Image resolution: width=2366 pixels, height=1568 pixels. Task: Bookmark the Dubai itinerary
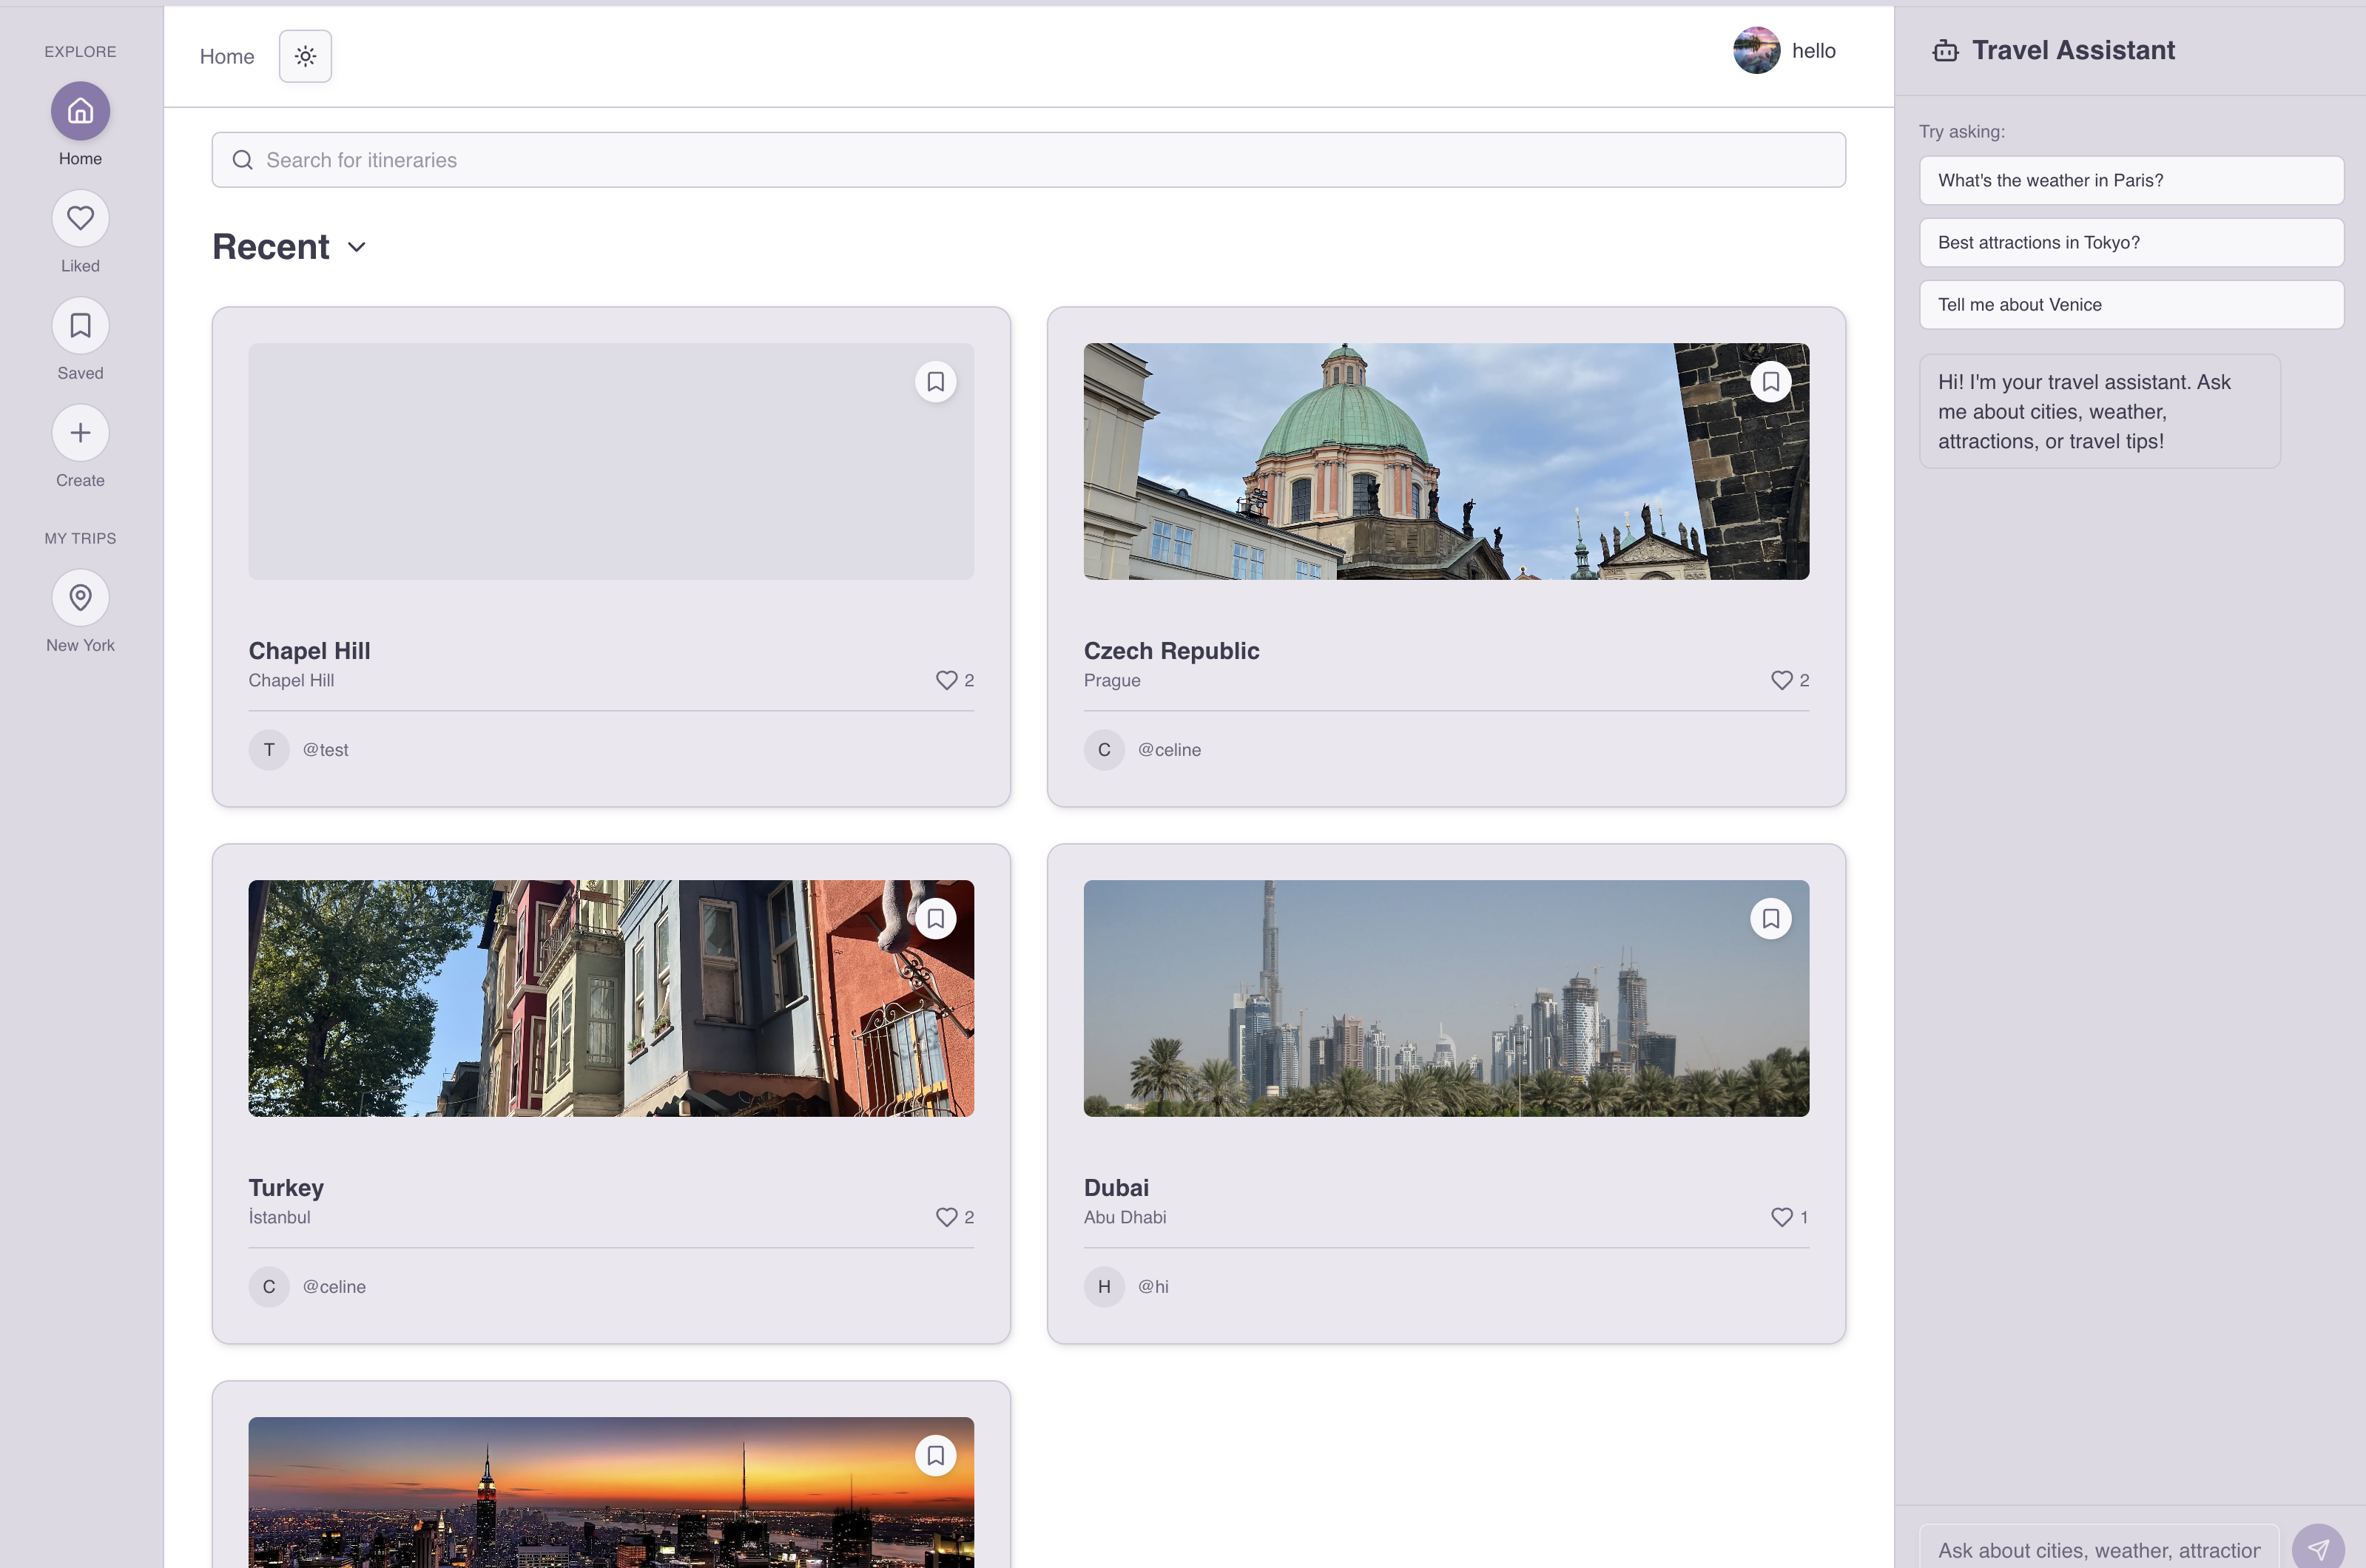[1770, 919]
